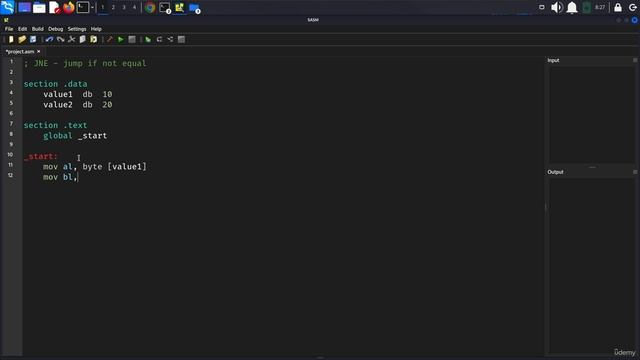
Task: Place cursor at end of 'mov bl,' line
Action: coord(78,177)
